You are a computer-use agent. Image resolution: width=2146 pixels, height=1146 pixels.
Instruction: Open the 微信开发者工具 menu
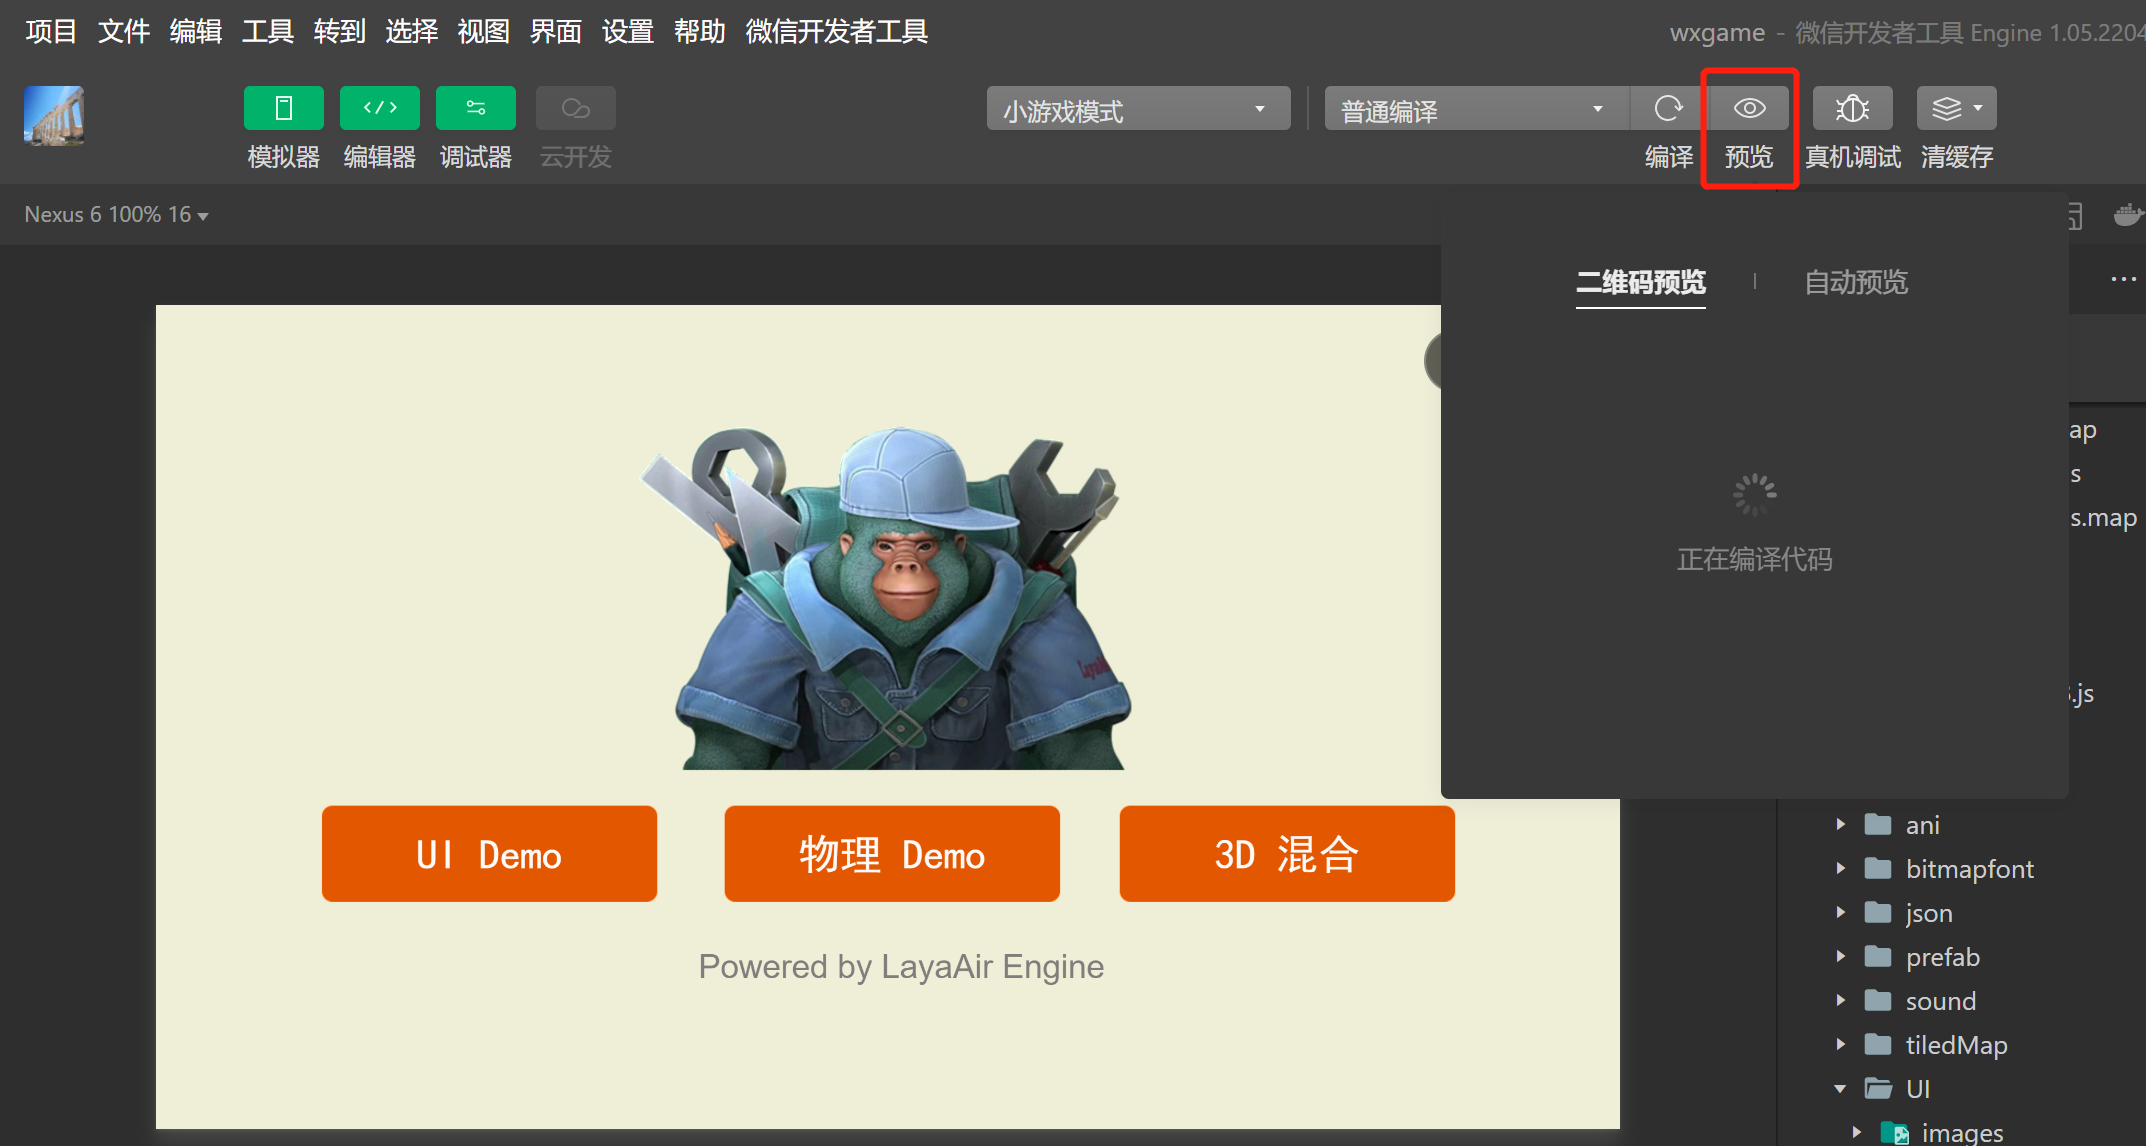(836, 32)
